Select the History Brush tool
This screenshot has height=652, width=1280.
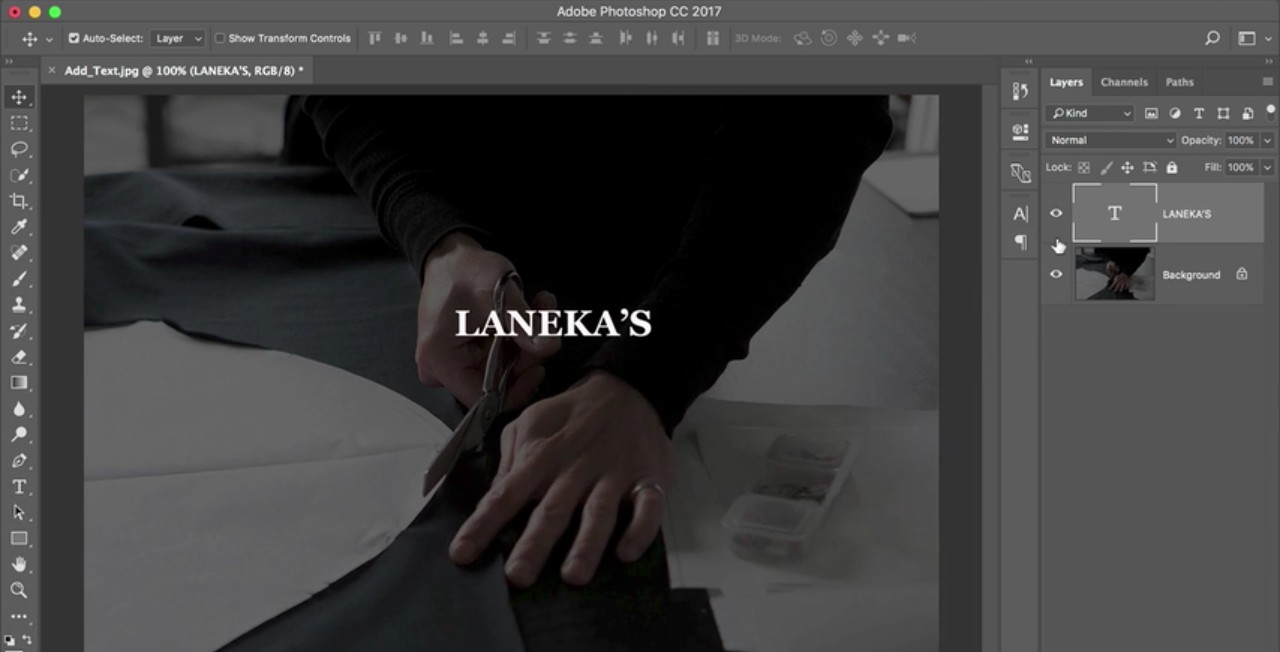19,331
